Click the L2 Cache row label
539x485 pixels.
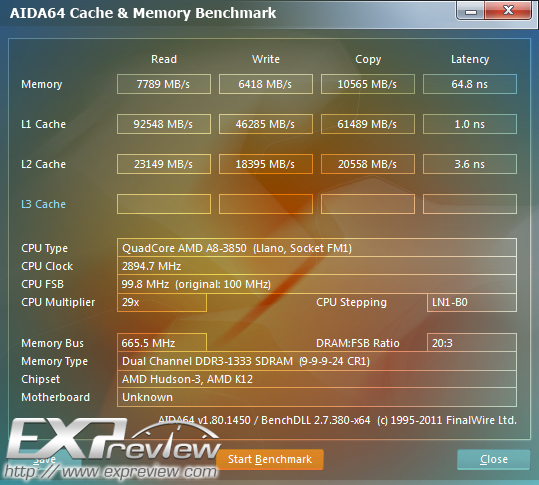point(43,164)
